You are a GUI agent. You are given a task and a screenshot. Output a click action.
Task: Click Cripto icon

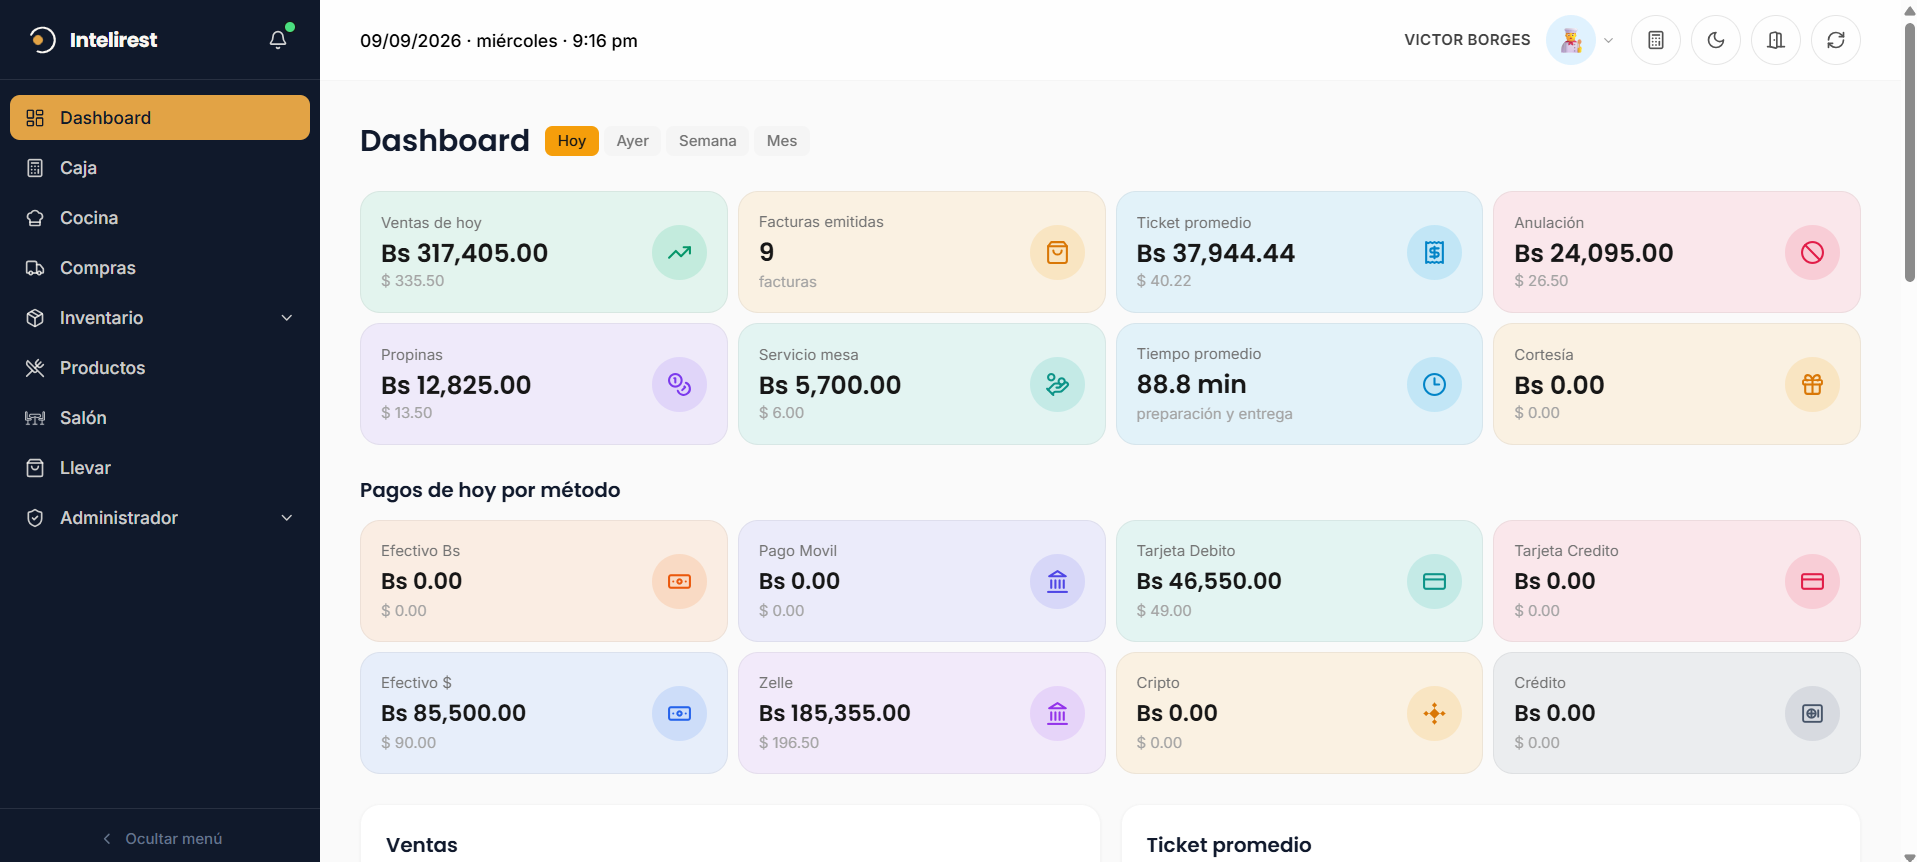click(x=1435, y=714)
